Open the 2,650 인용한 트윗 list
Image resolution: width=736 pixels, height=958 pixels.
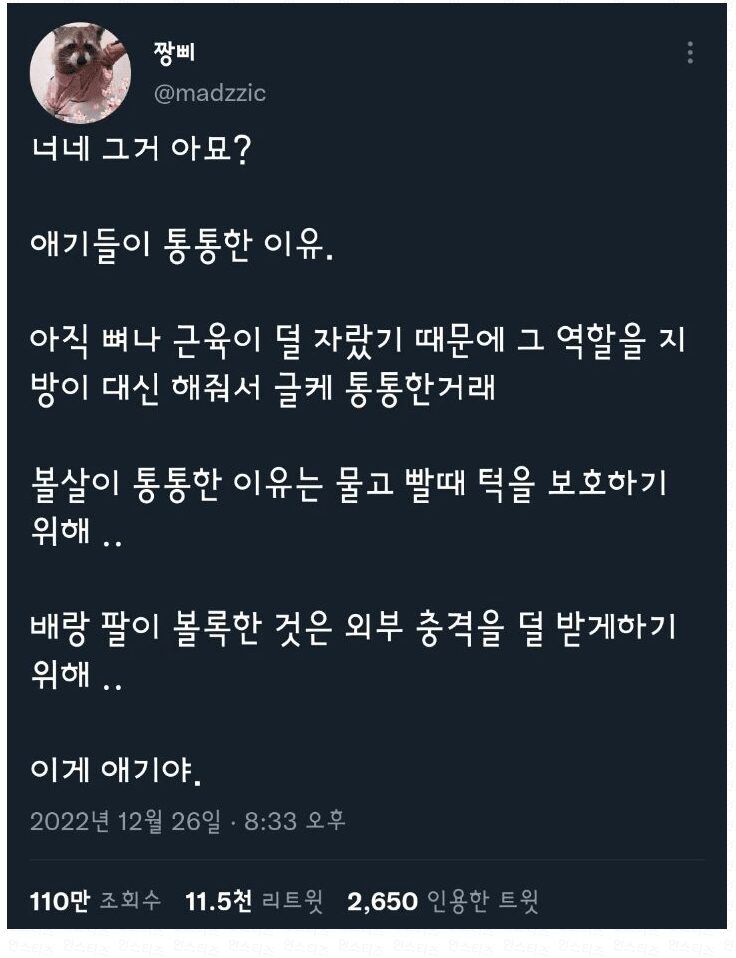click(x=443, y=901)
